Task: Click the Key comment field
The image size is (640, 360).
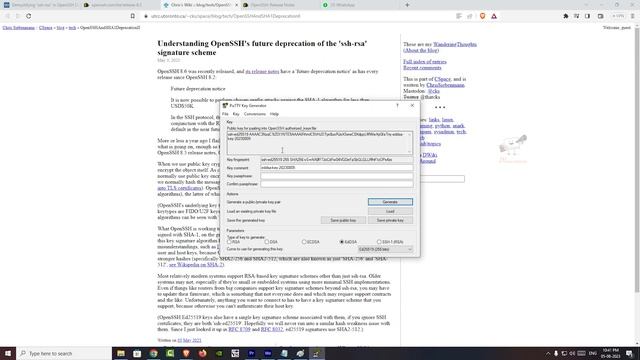Action: point(336,168)
